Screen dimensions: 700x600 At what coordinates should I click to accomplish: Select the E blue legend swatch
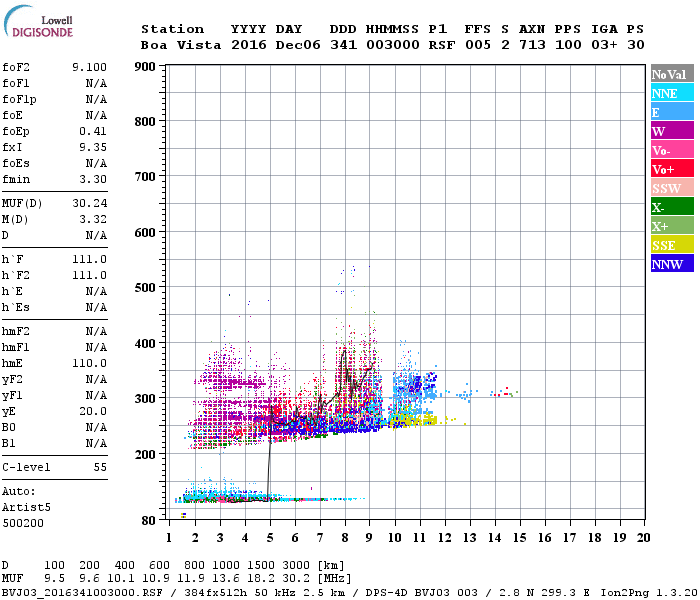(x=672, y=112)
